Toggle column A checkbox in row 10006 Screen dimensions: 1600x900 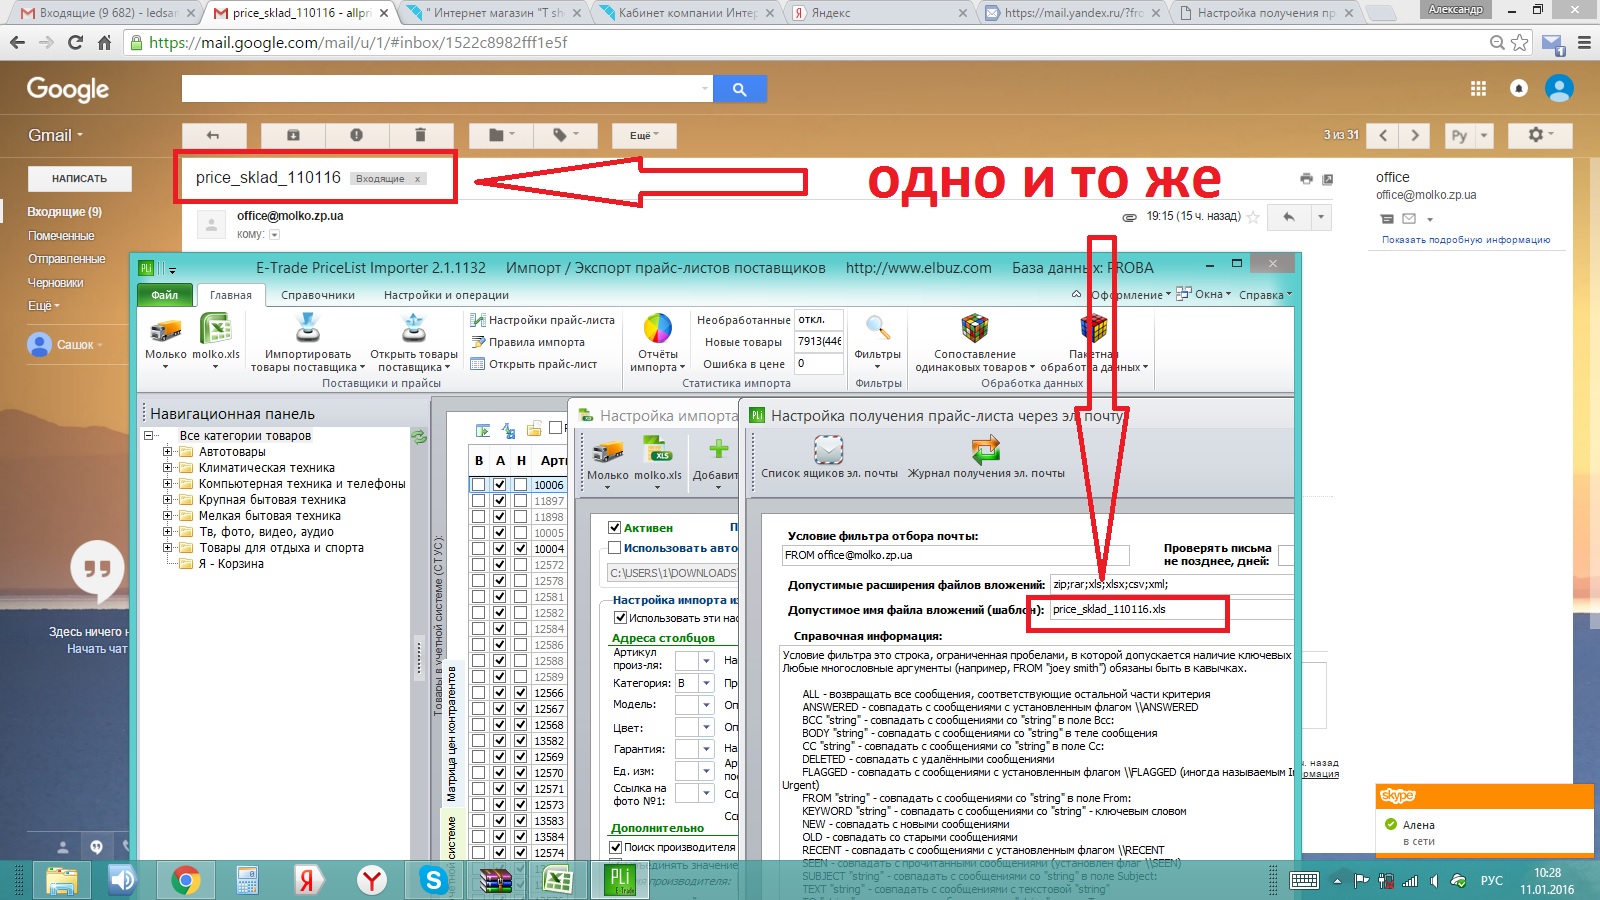(500, 485)
